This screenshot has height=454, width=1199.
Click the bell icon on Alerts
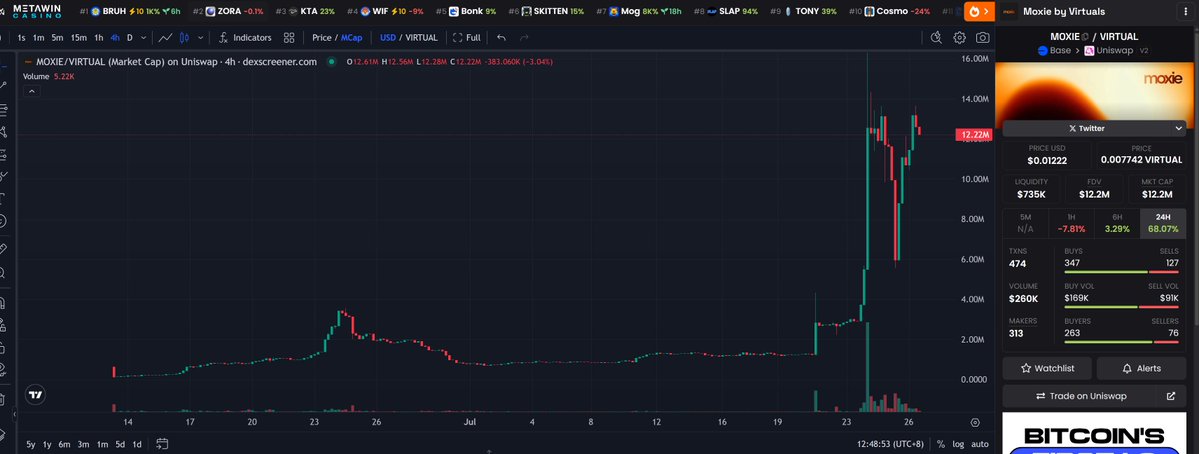tap(1126, 368)
